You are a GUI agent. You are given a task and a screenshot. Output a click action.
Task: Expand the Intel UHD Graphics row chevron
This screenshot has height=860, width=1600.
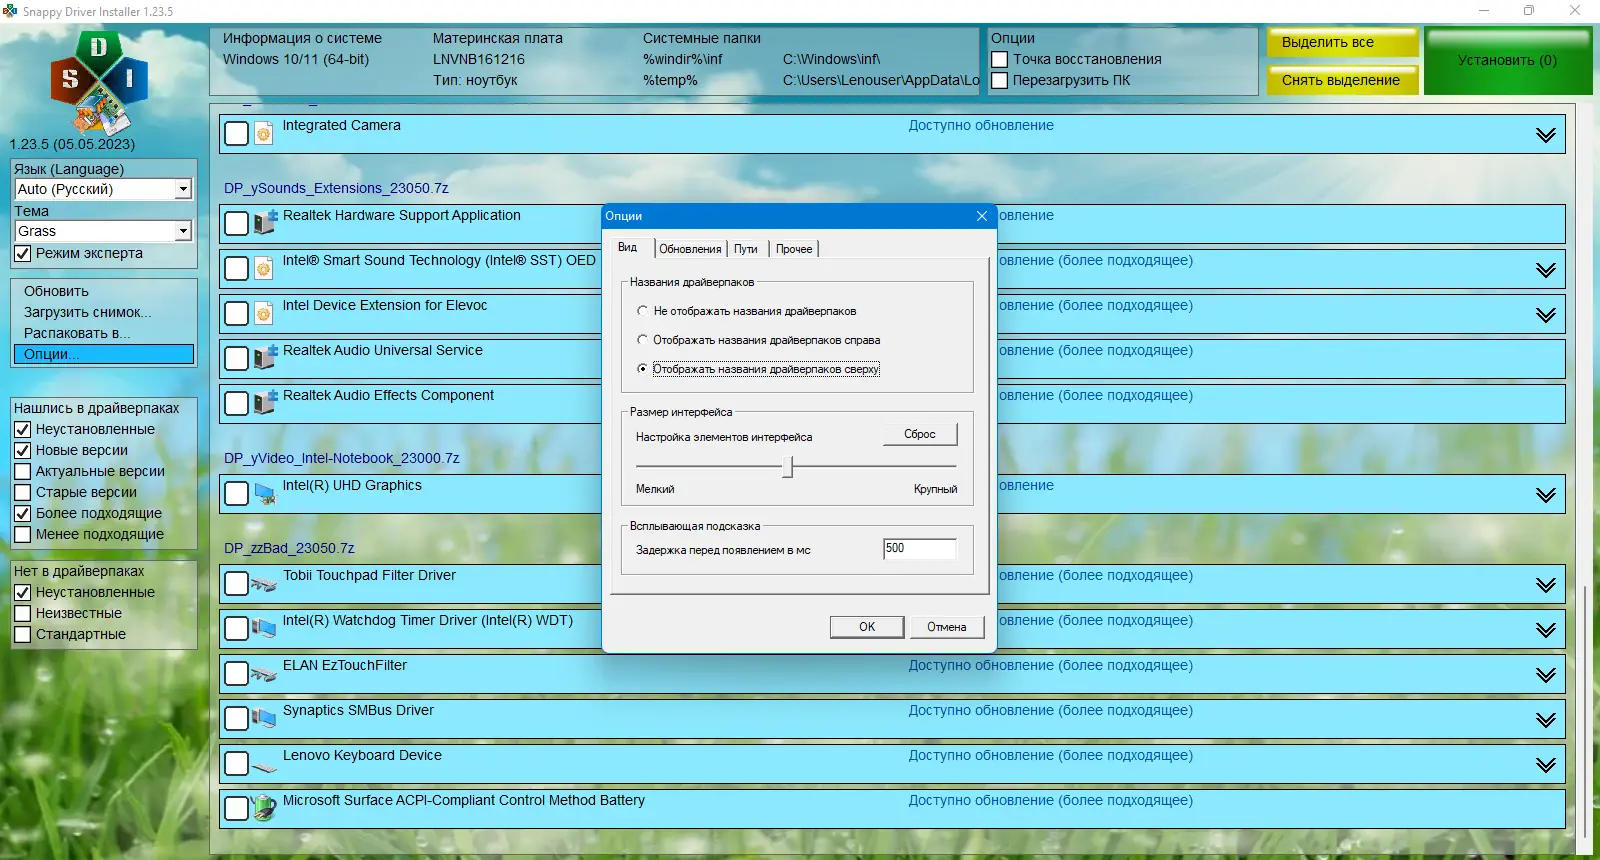click(x=1546, y=495)
